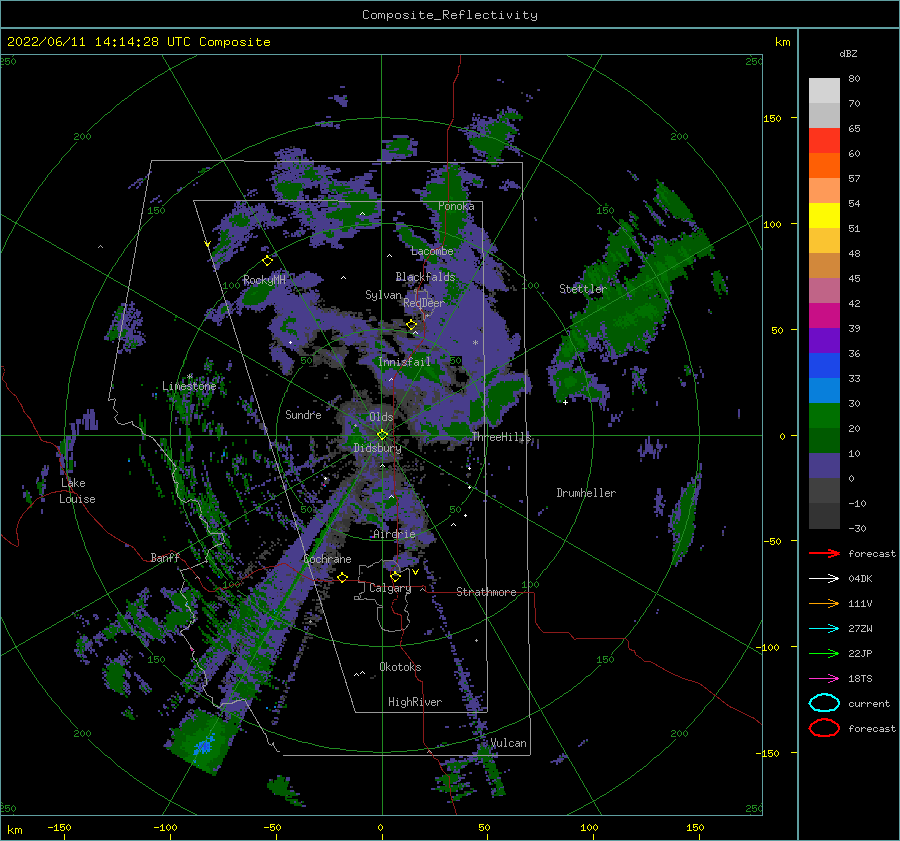Viewport: 900px width, 841px height.
Task: Click the yellow diamond marker below Cochrane
Action: [343, 577]
